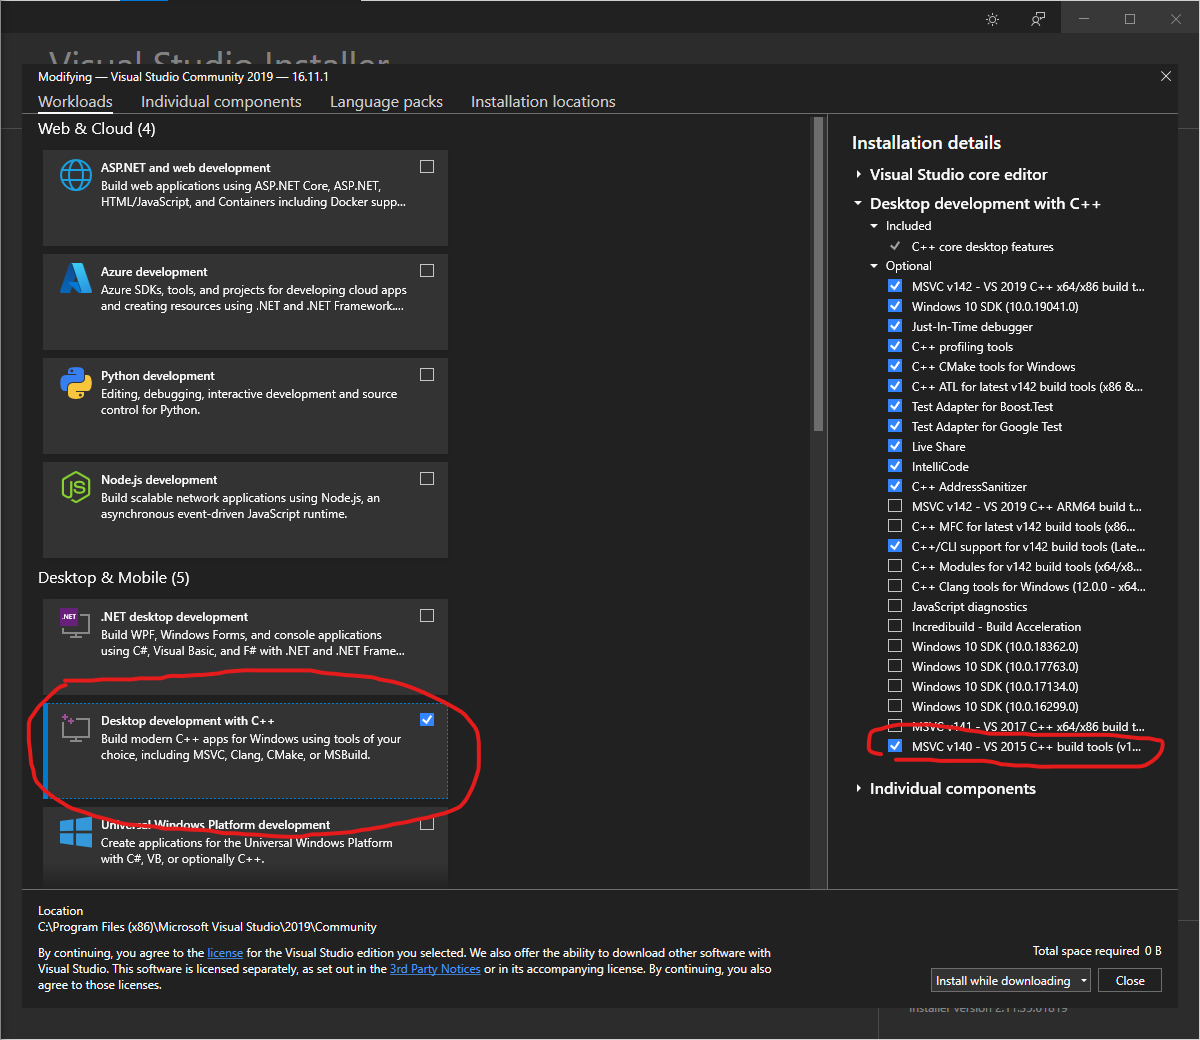Image resolution: width=1200 pixels, height=1040 pixels.
Task: Switch to the Workloads tab
Action: point(75,102)
